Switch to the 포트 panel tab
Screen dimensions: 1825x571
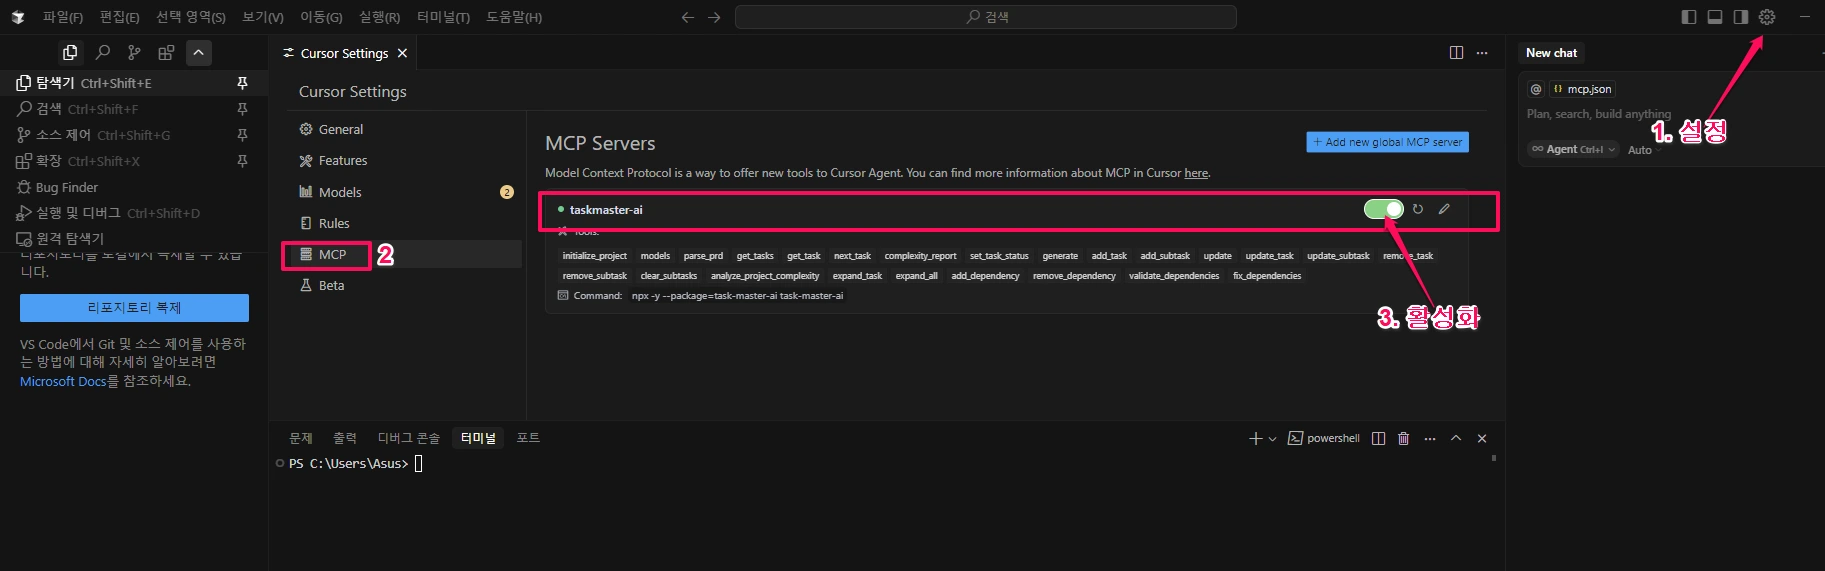(x=528, y=438)
